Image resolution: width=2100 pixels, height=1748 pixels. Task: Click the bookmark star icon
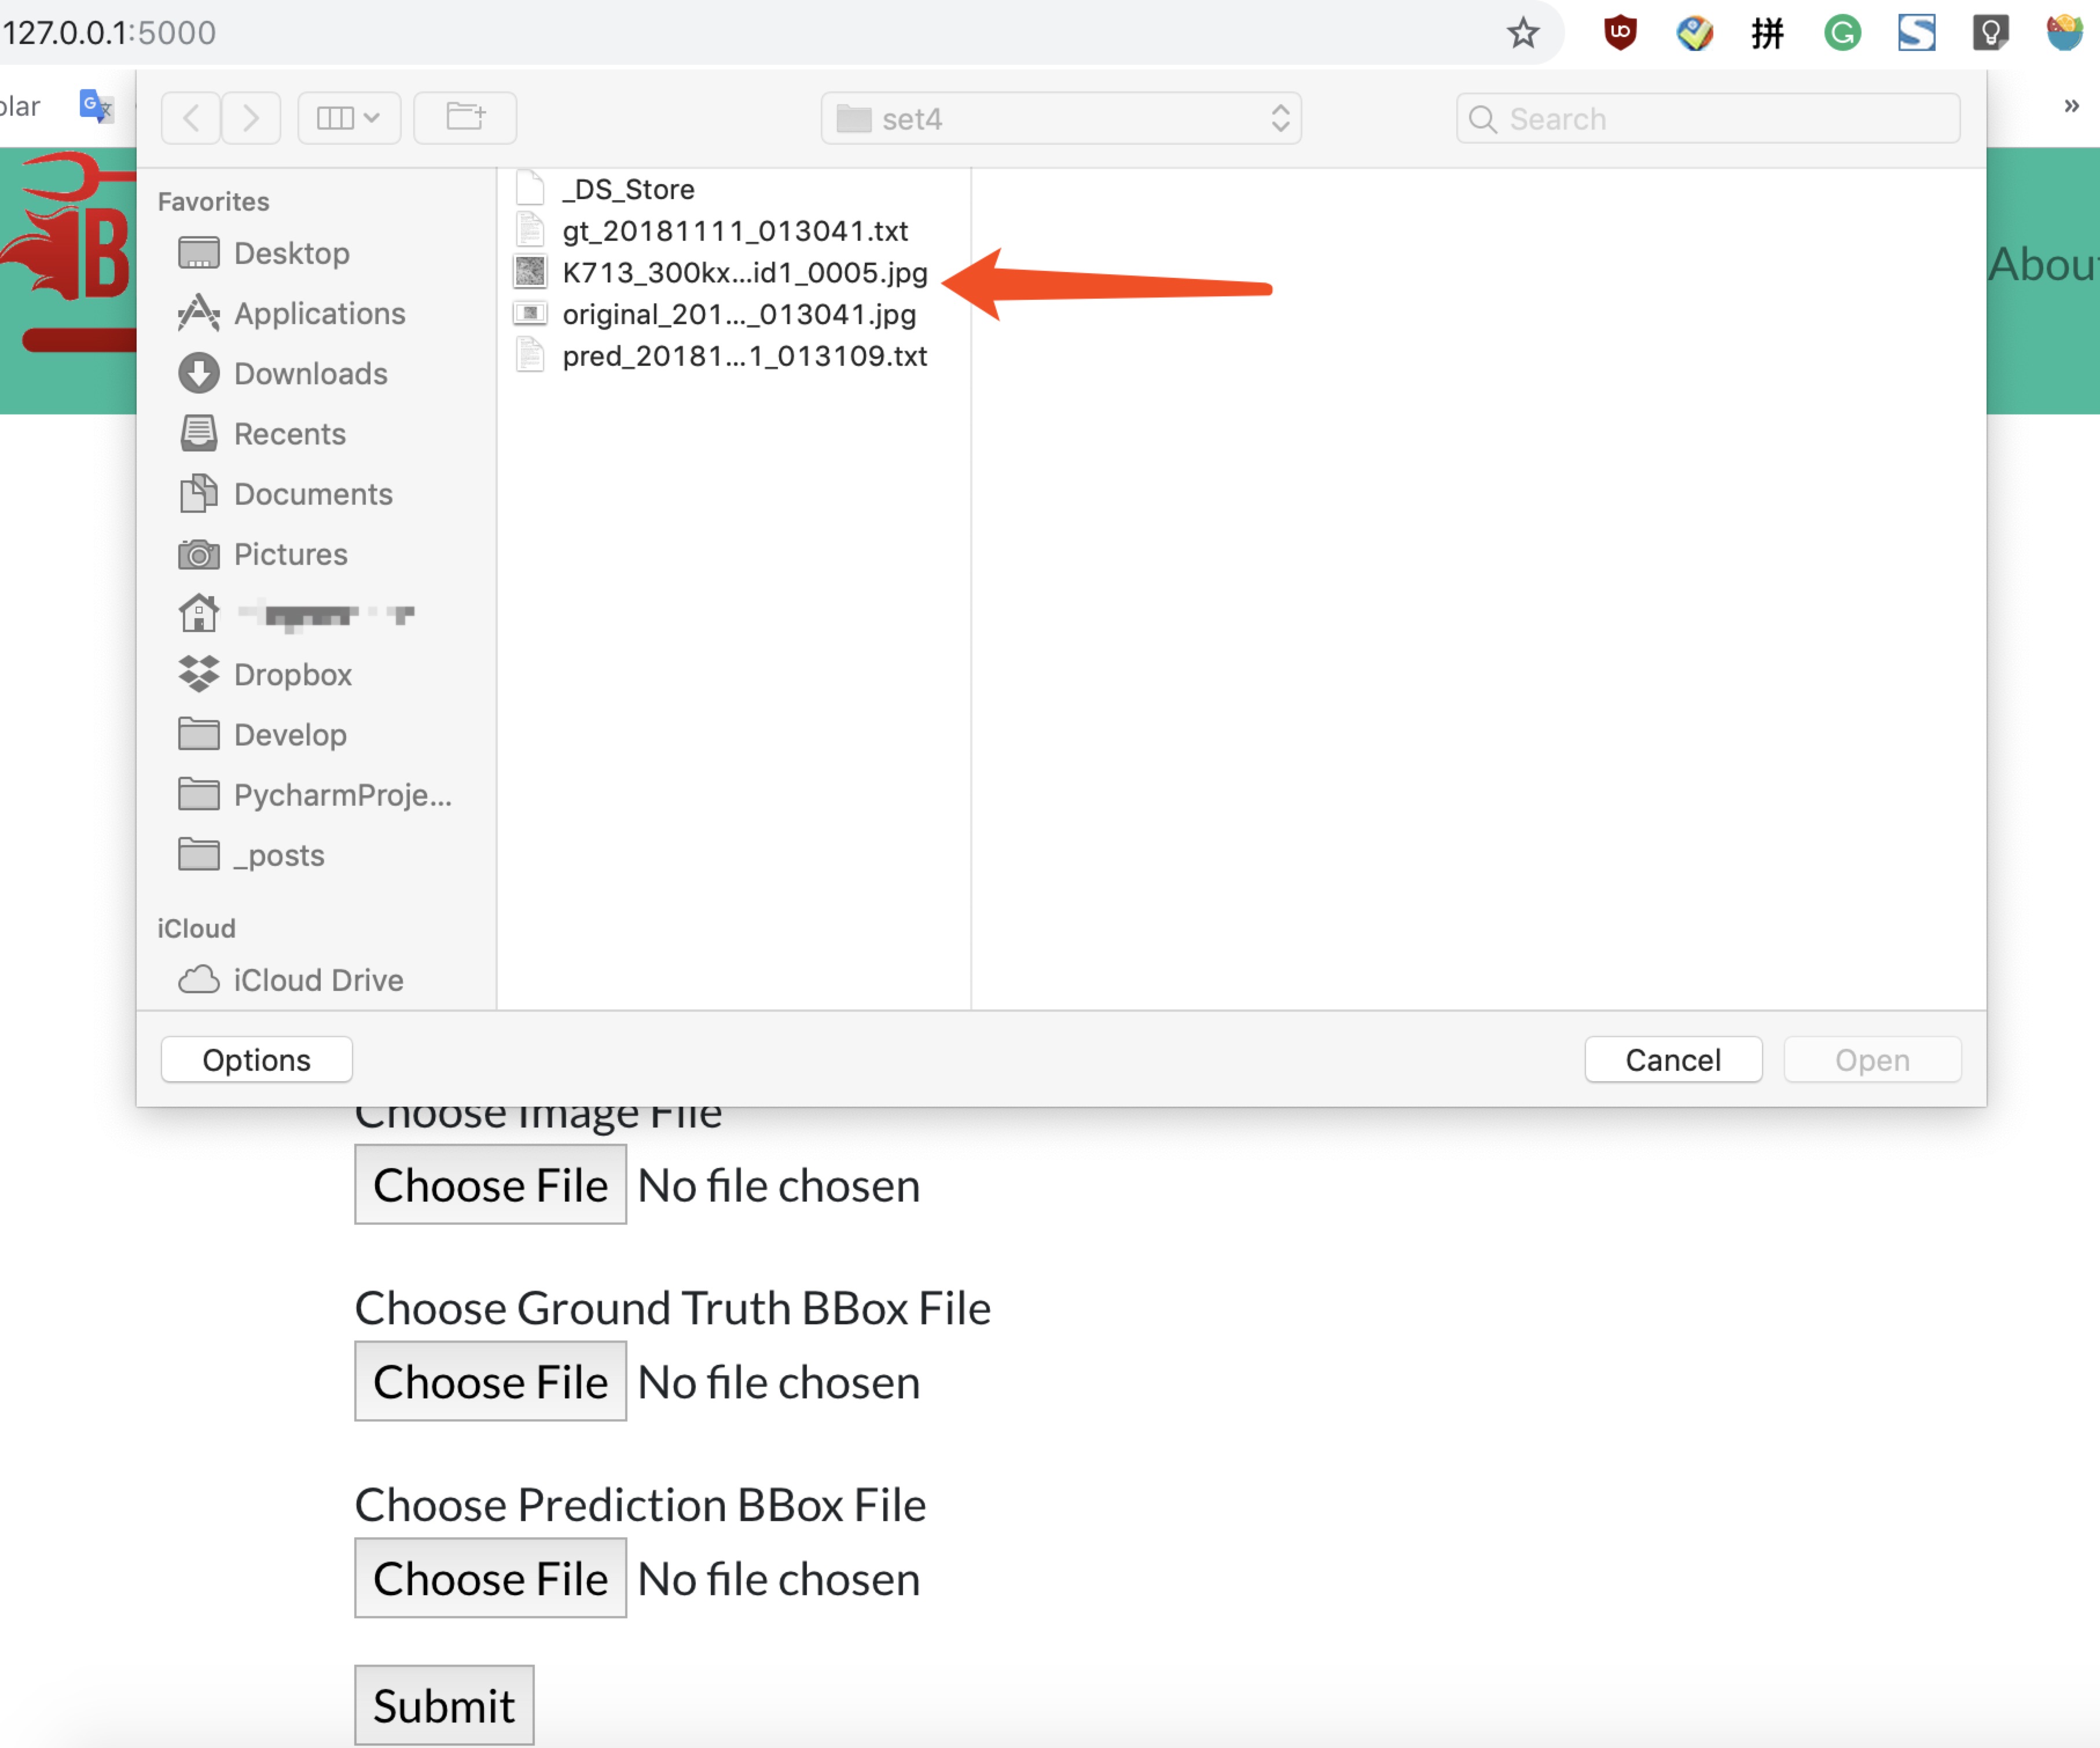point(1522,33)
